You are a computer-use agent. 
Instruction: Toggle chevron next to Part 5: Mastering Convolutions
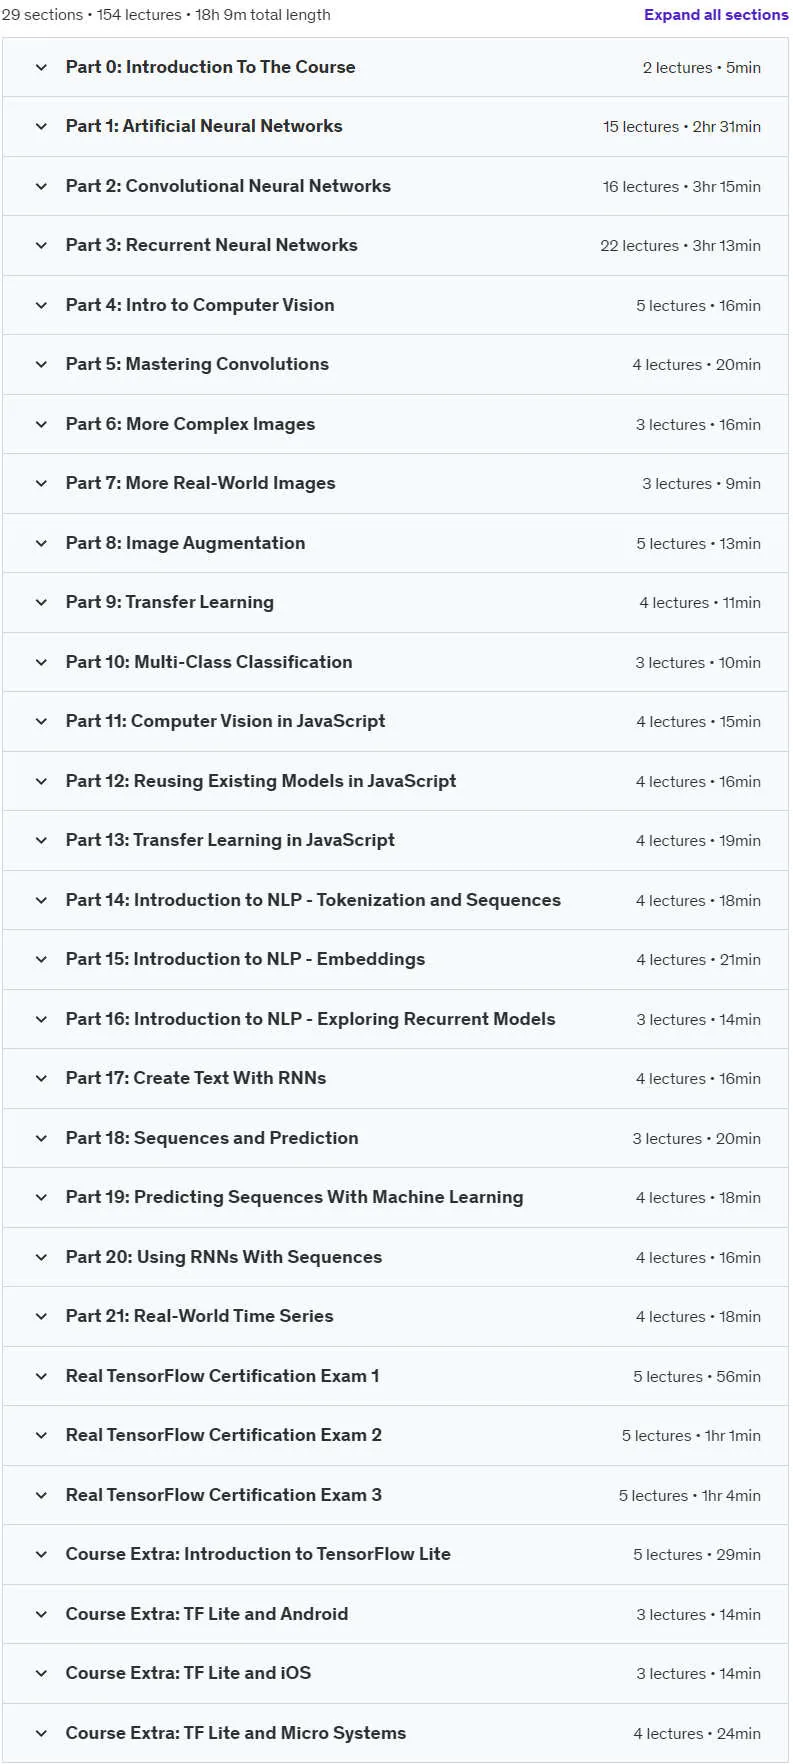coord(41,365)
